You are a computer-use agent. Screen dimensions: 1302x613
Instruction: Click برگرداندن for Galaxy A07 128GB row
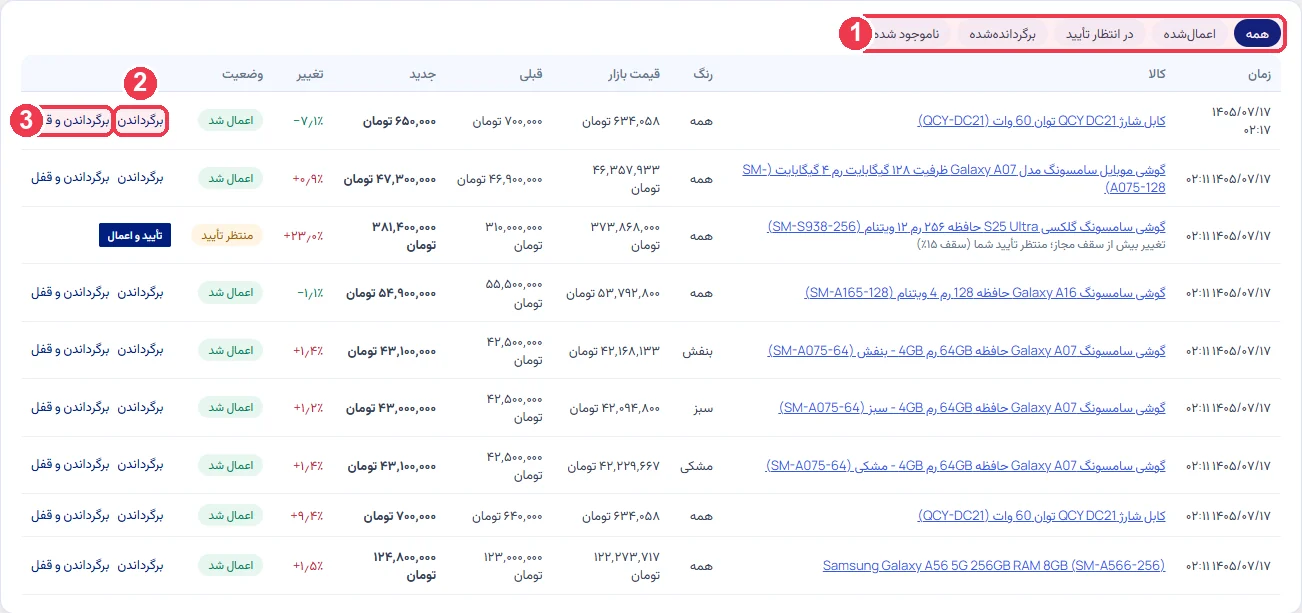[x=140, y=178]
